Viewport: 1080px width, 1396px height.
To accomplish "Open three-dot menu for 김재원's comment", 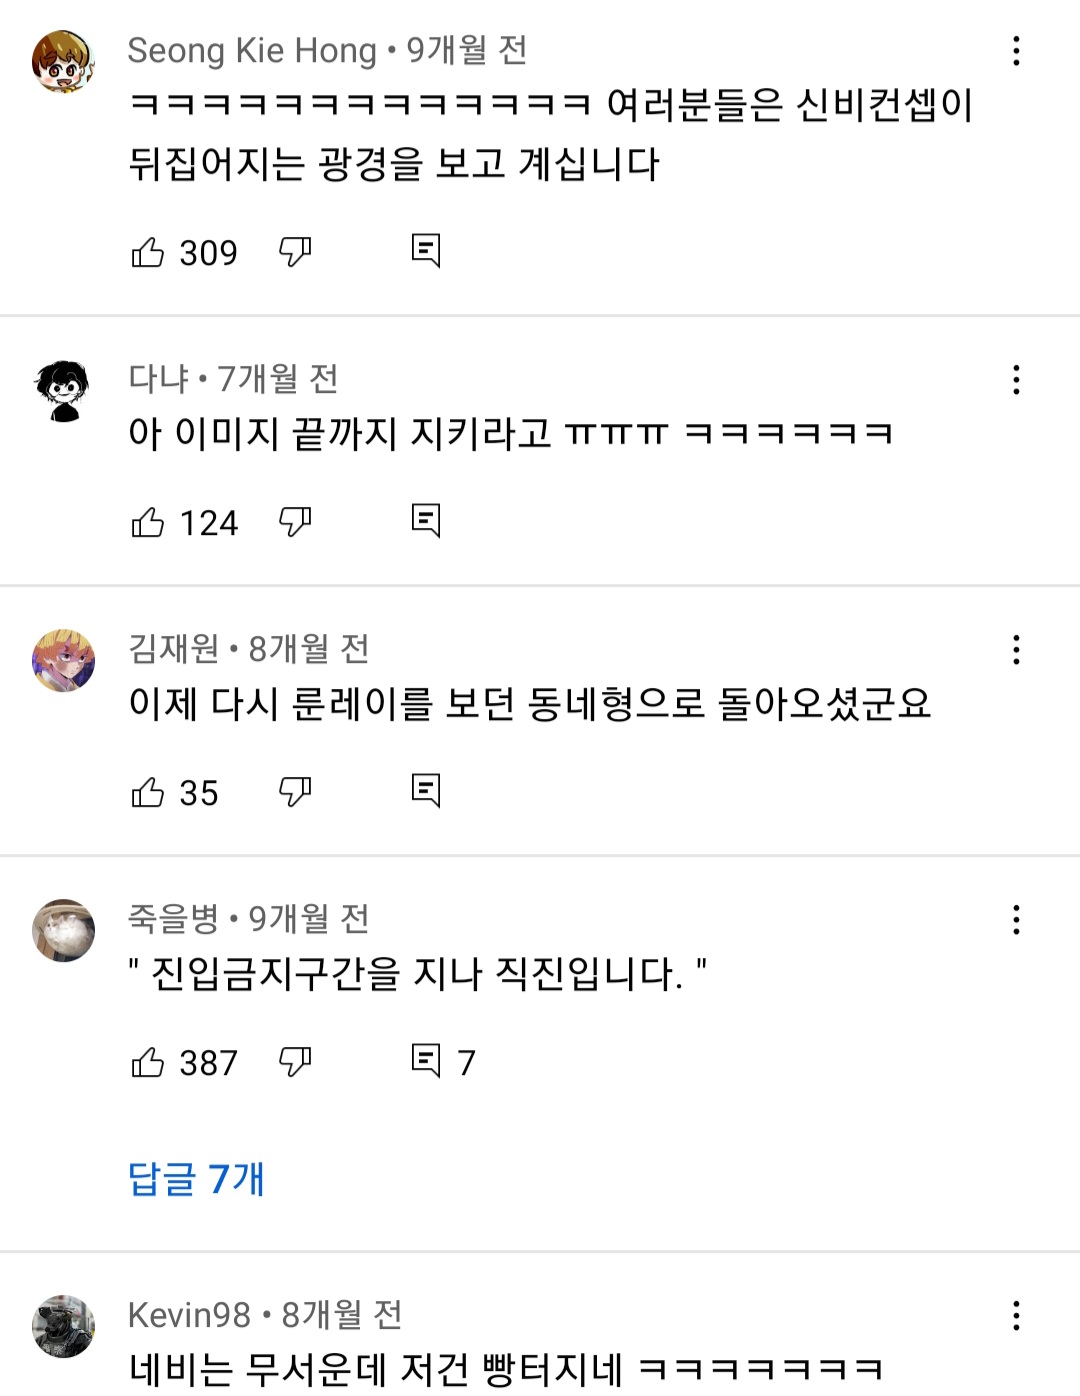I will [1016, 650].
